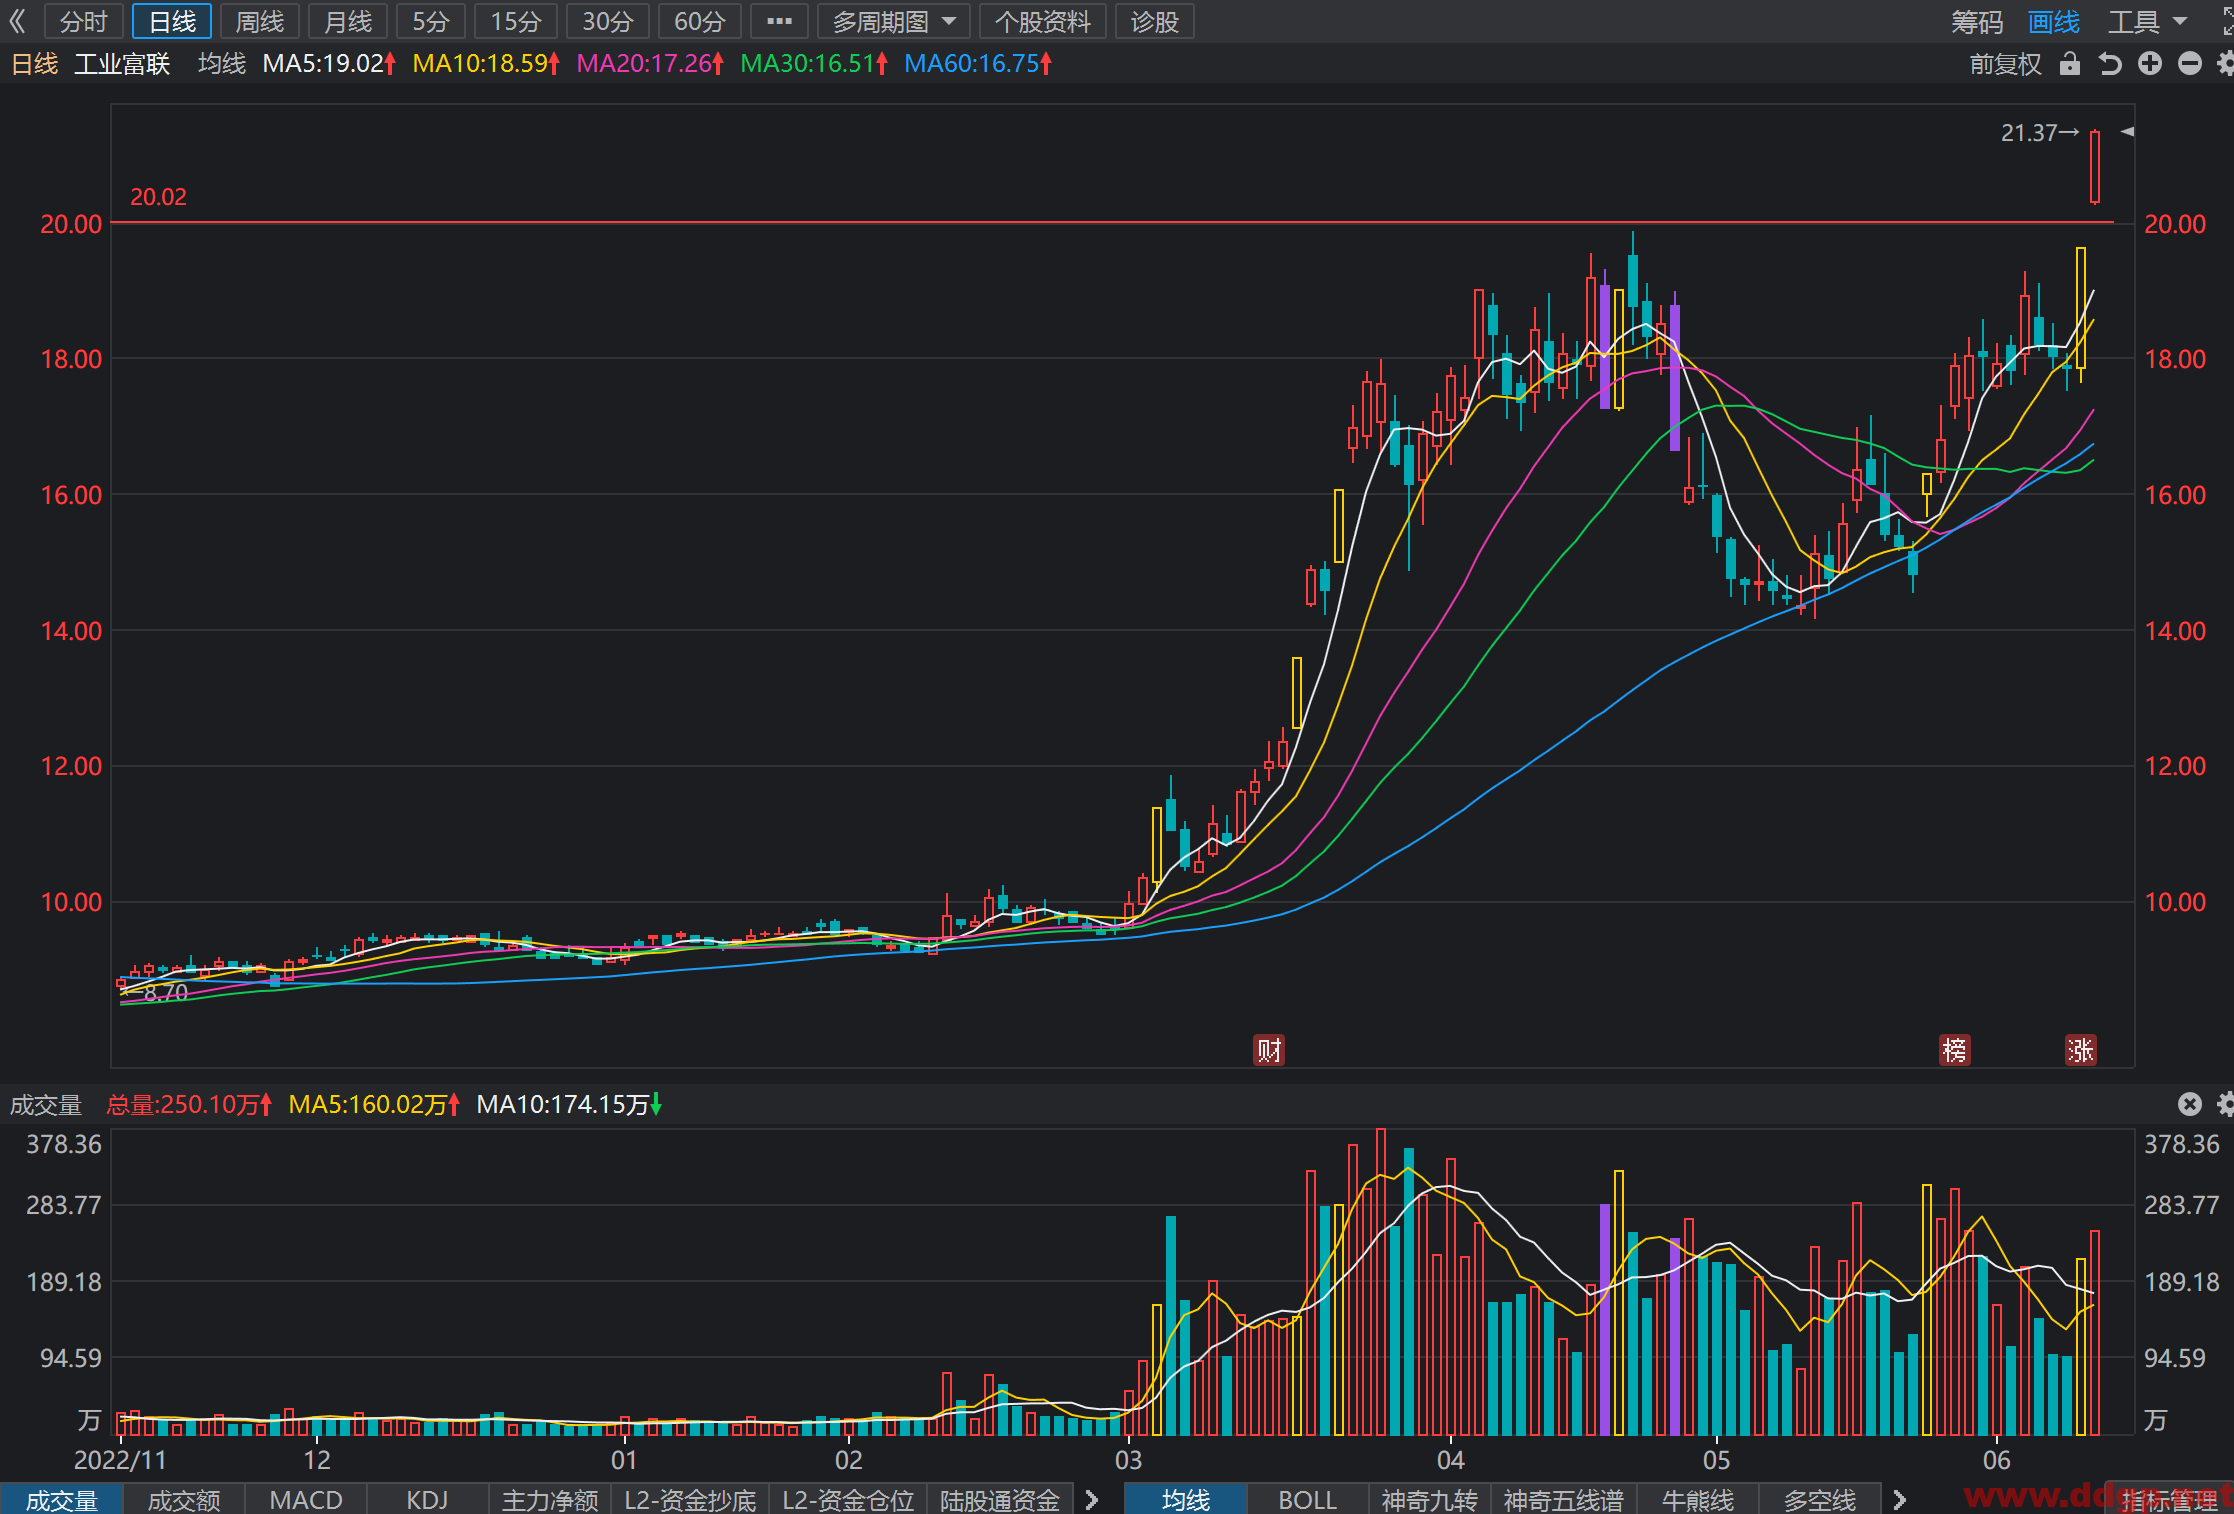Open the 多周期图 dropdown

click(x=894, y=21)
